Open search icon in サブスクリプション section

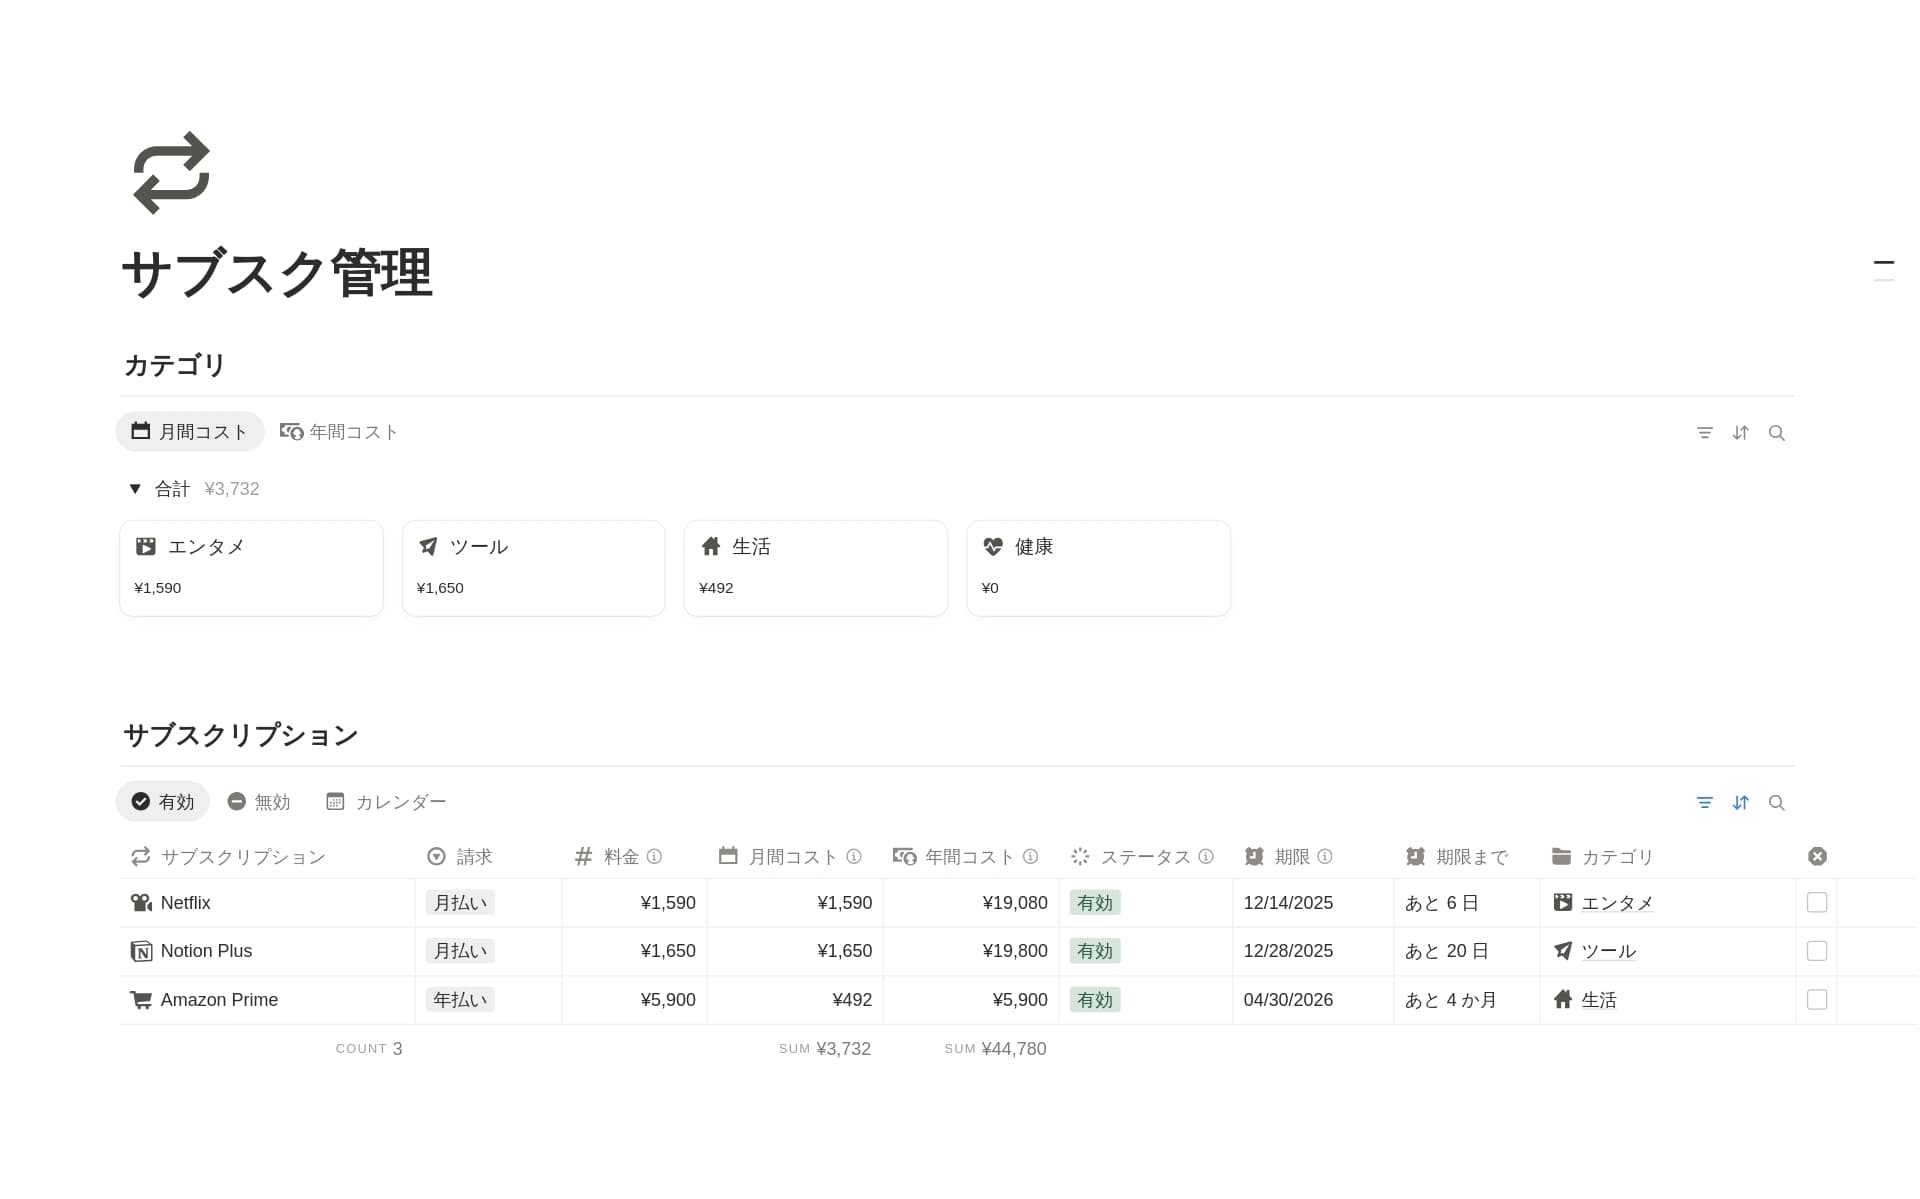1776,803
